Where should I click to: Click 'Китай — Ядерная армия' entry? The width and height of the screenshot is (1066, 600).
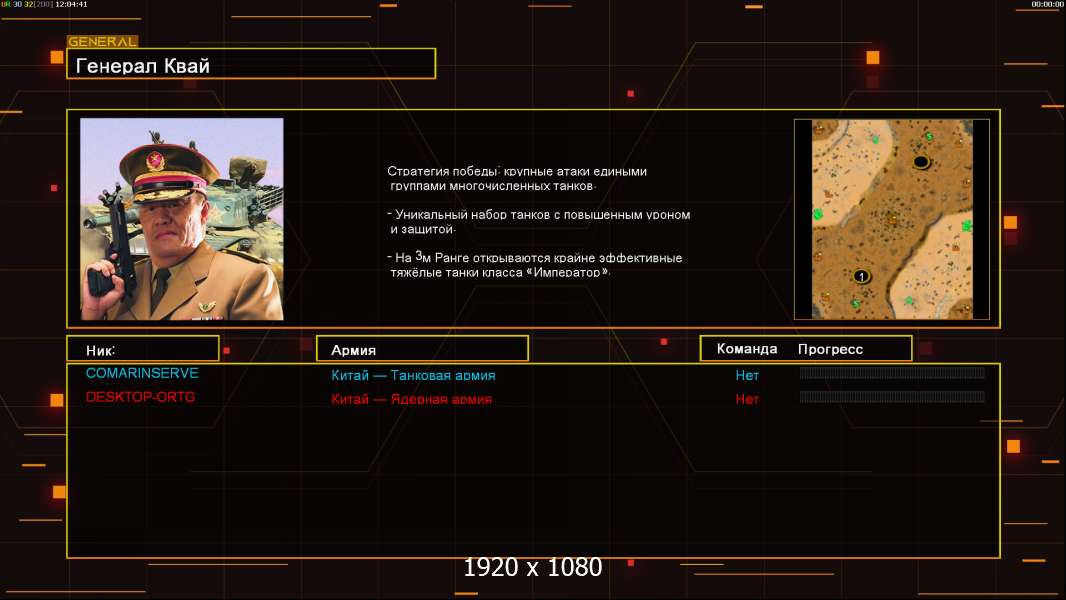(x=411, y=399)
